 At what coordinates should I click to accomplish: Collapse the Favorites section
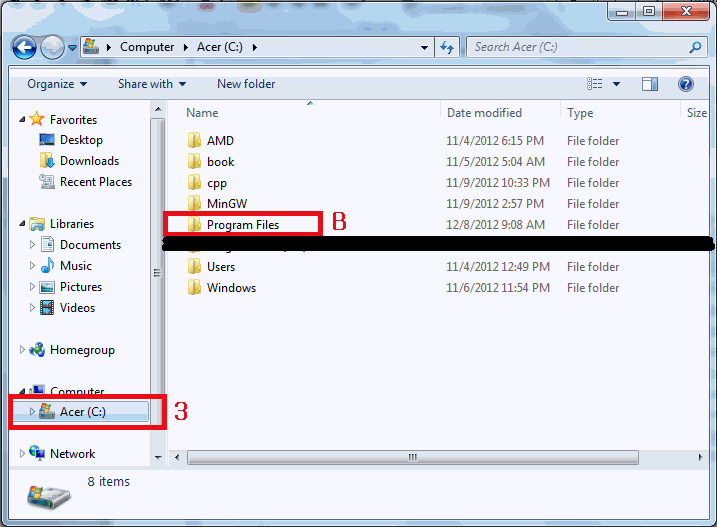[23, 120]
